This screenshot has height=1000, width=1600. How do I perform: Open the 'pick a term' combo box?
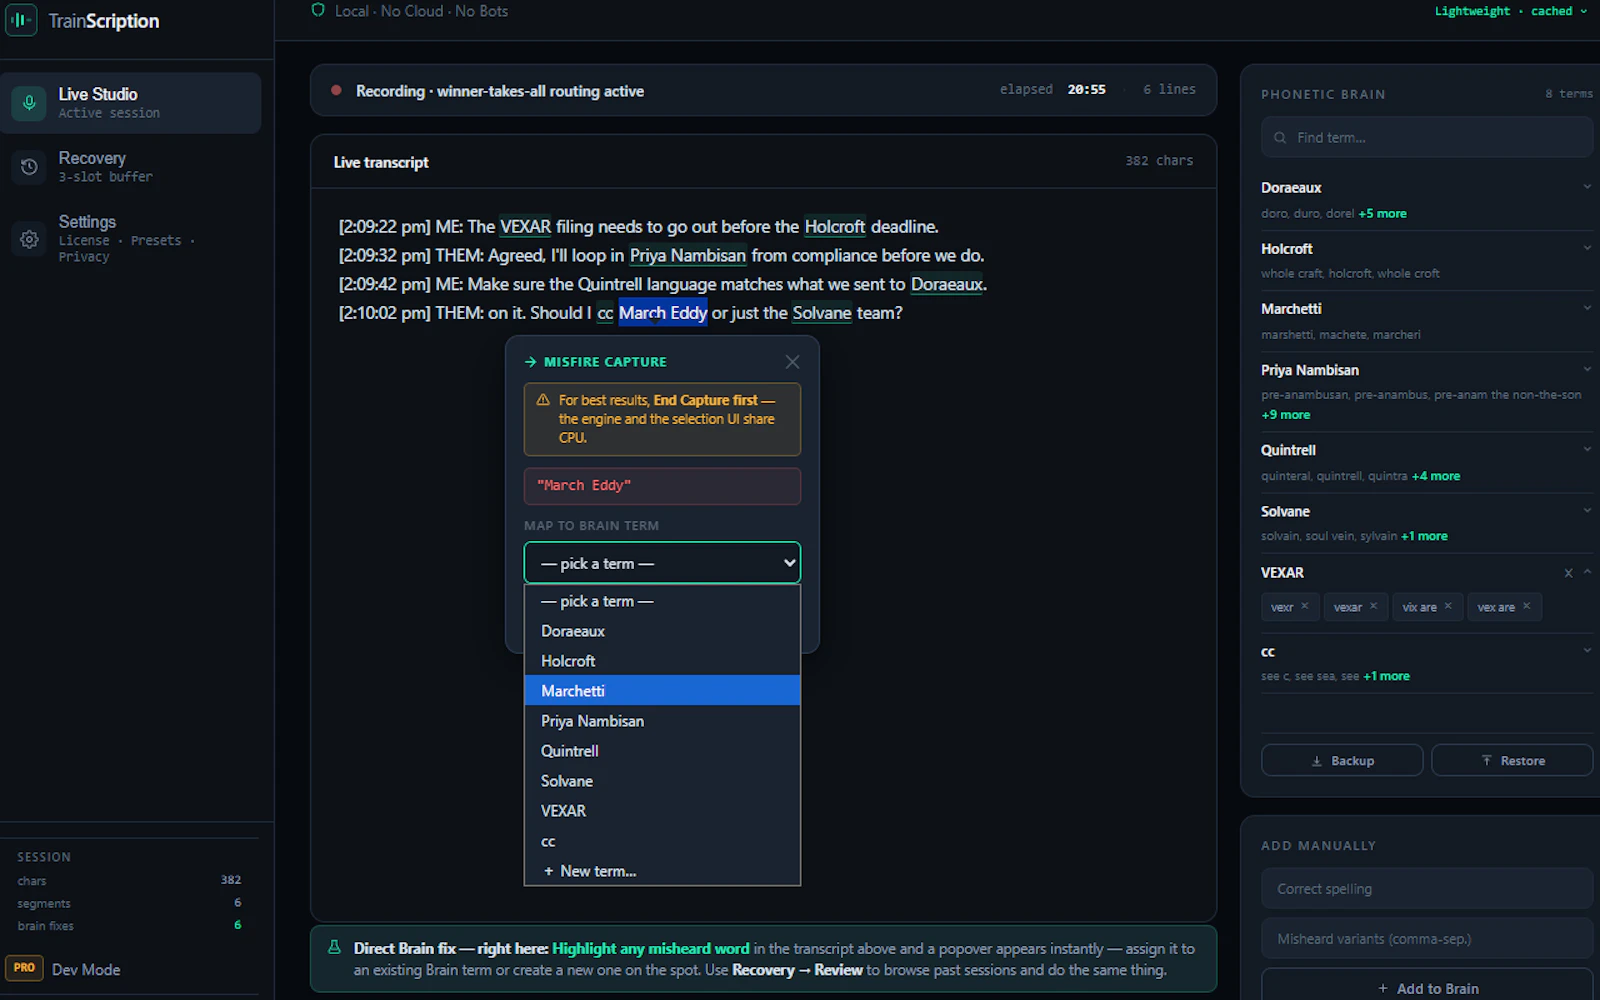point(662,563)
